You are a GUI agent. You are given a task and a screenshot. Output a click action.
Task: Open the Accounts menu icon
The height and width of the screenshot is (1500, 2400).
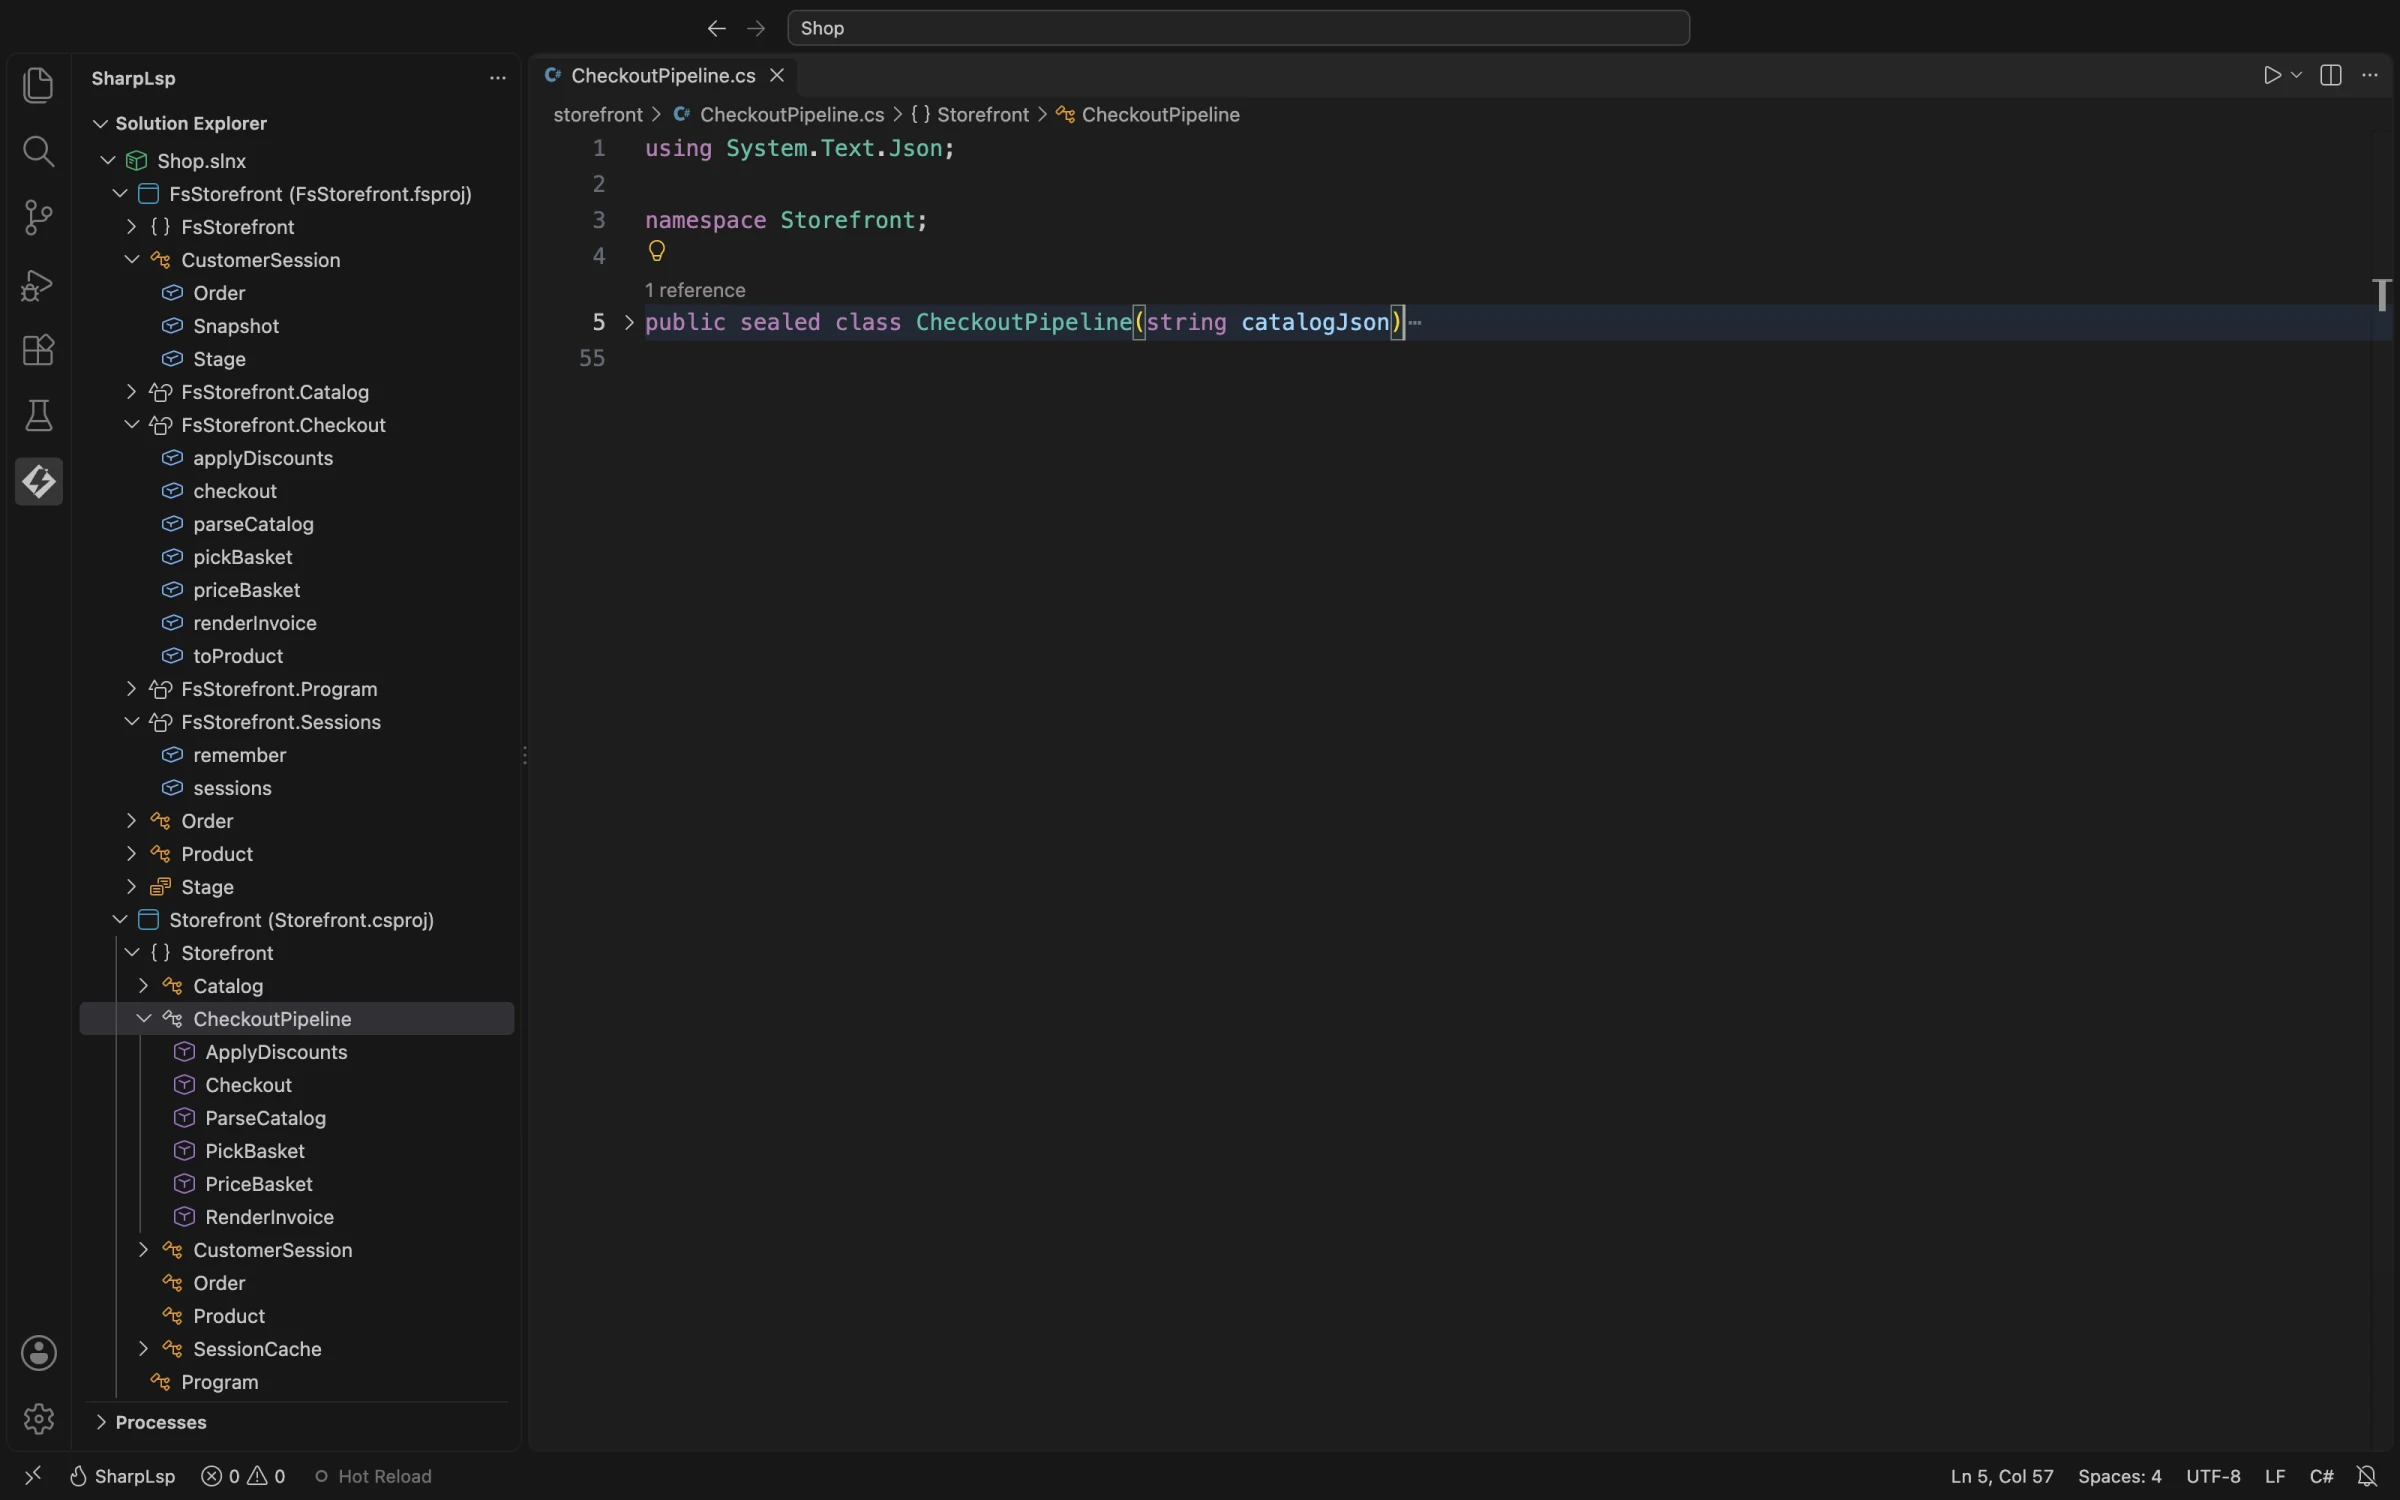(x=38, y=1353)
